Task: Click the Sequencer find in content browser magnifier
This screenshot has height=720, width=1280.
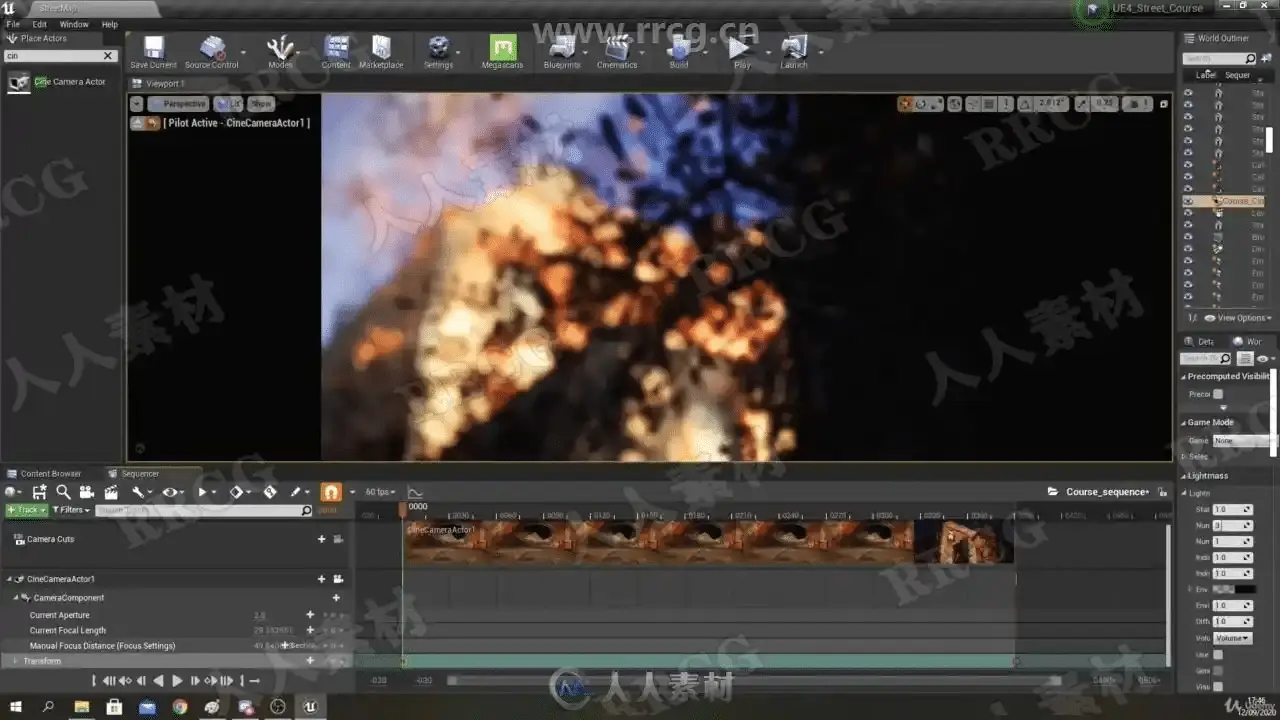Action: point(63,492)
